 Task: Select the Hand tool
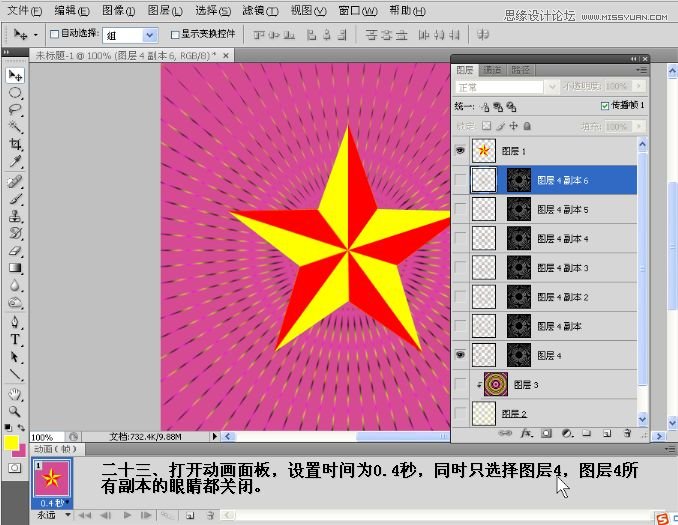[15, 394]
